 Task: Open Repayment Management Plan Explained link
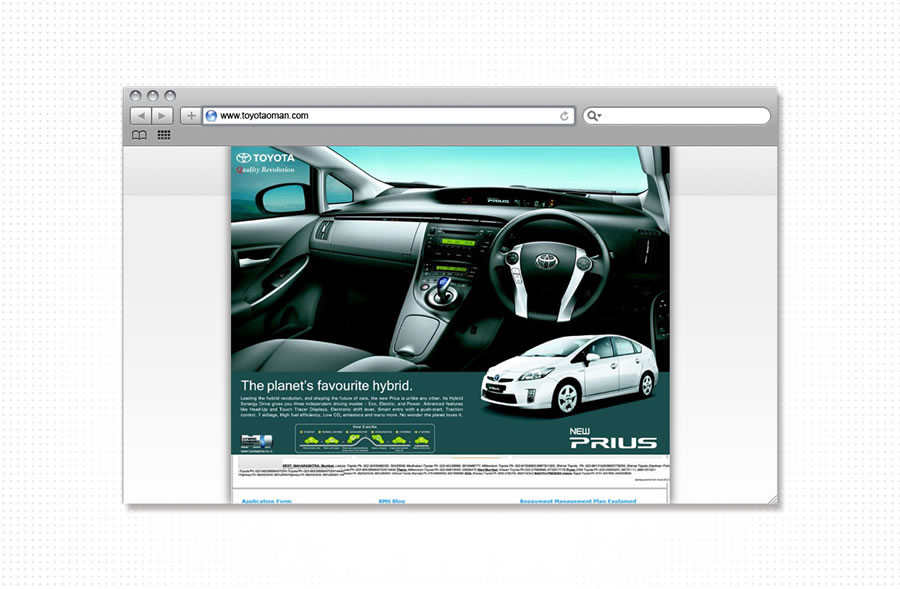click(x=578, y=501)
